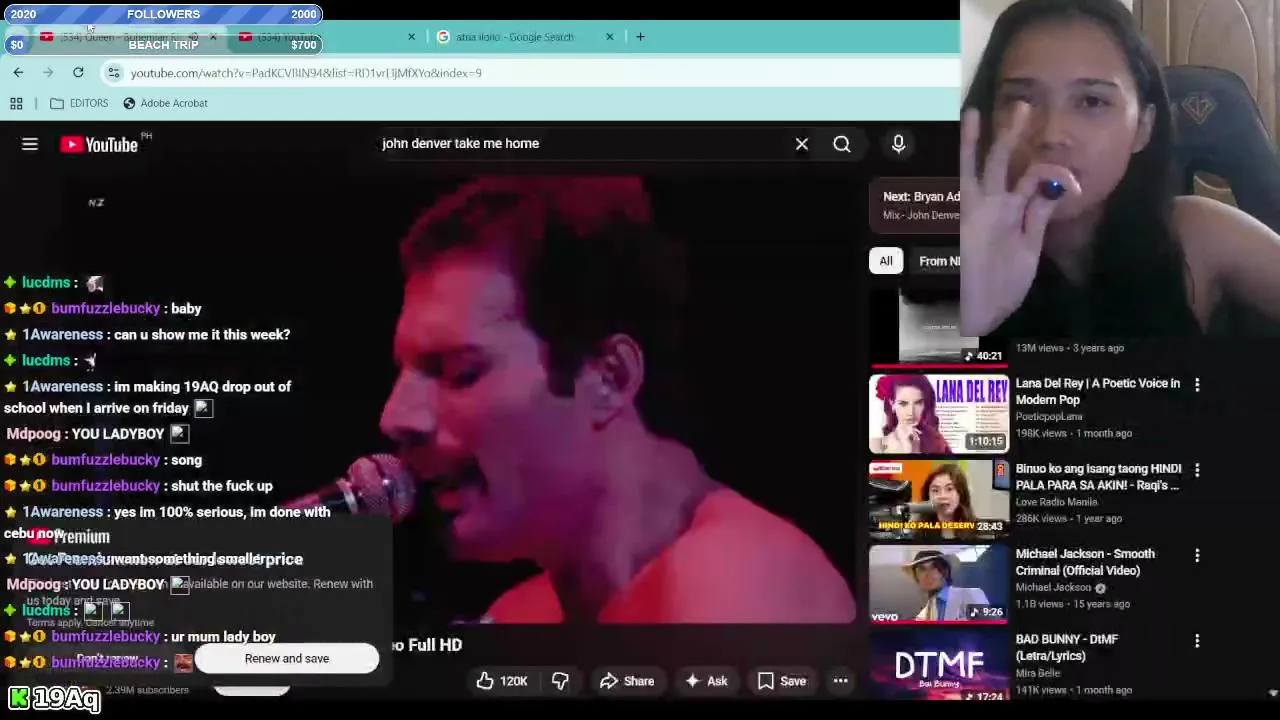Open the browser apps grid icon
The image size is (1280, 720).
16,103
